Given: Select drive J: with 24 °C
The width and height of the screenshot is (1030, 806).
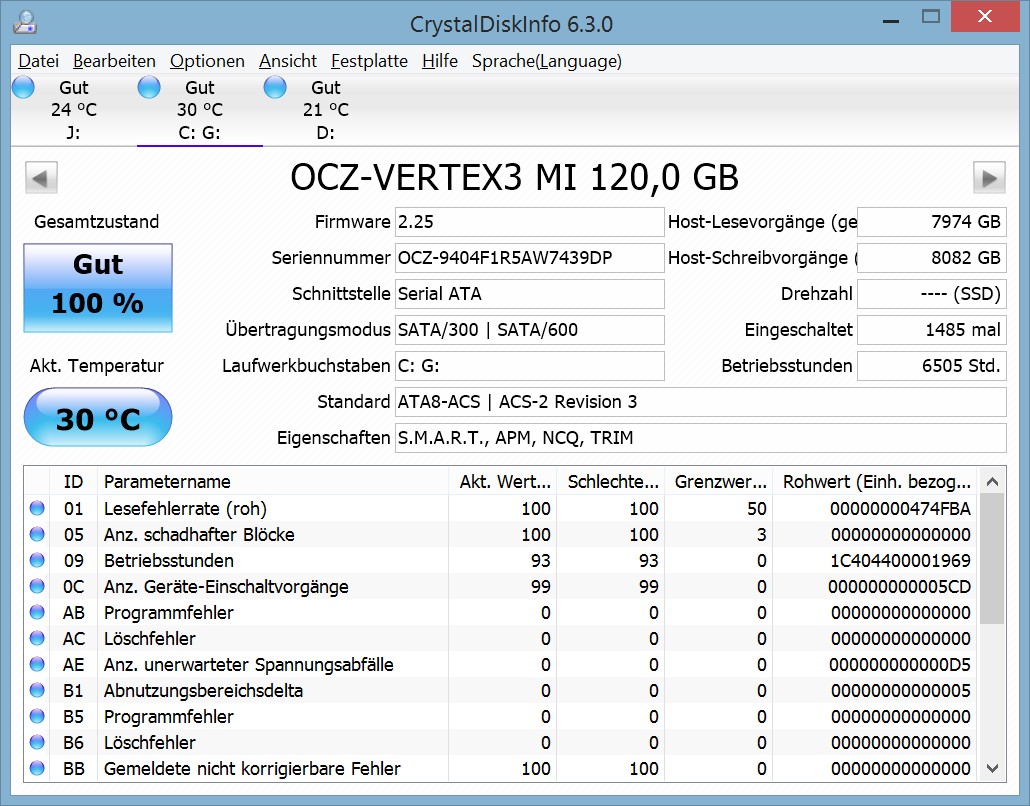Looking at the screenshot, I should point(74,110).
